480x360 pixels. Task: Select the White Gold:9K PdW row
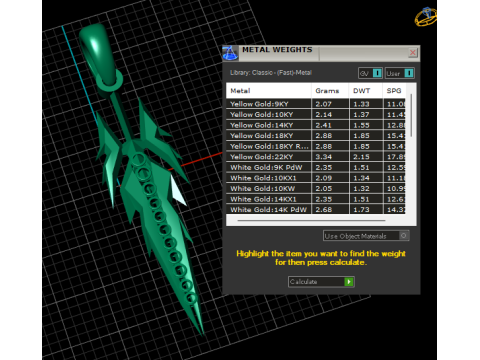click(316, 167)
